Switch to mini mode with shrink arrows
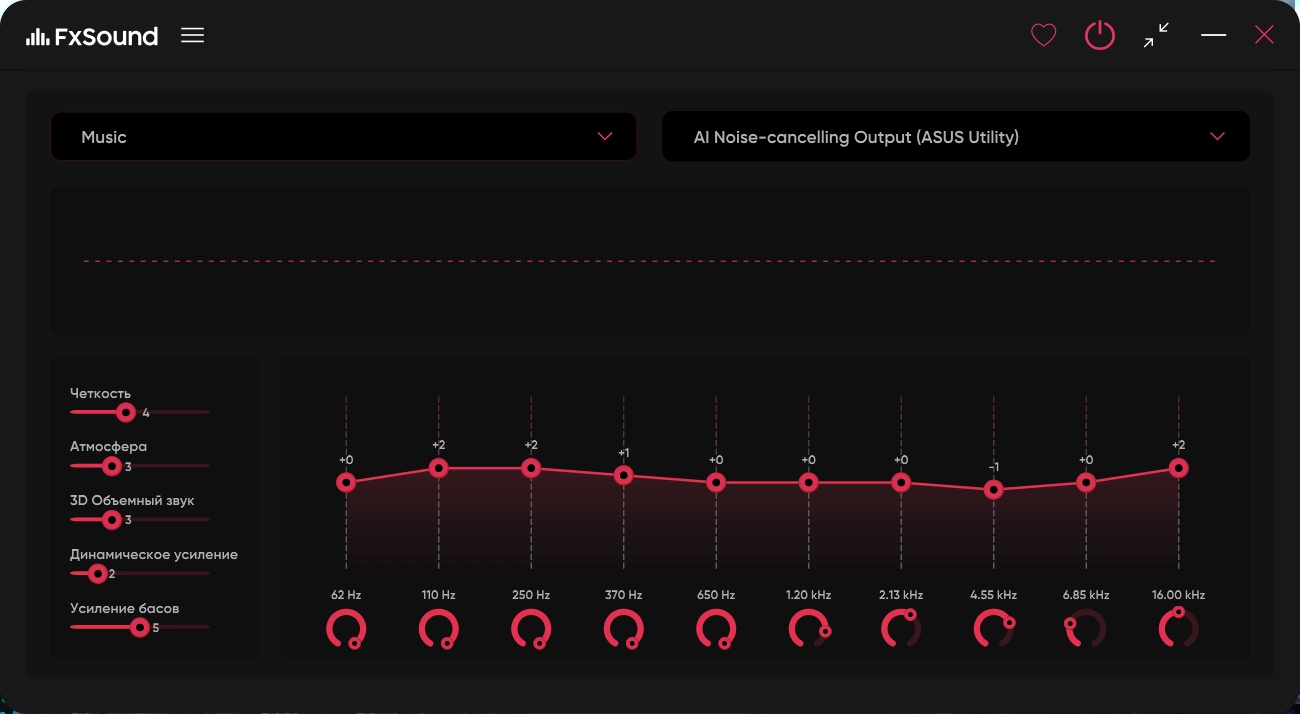 point(1156,36)
